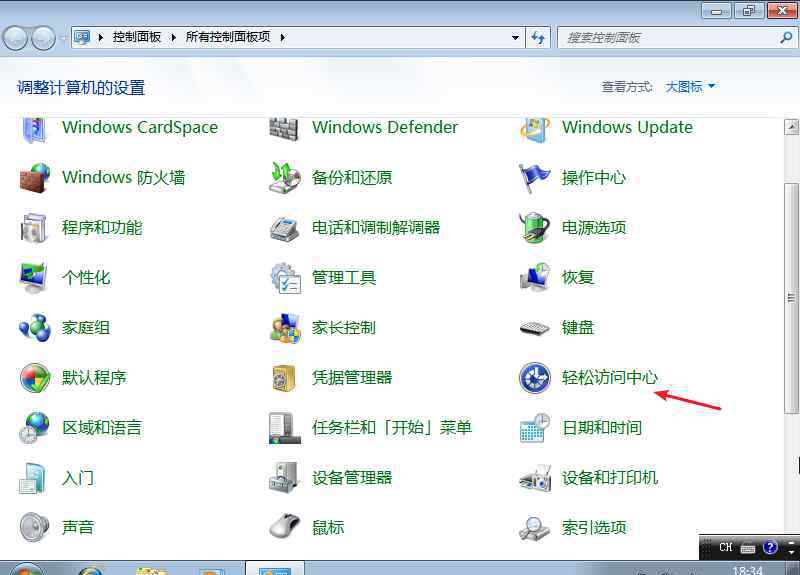This screenshot has height=575, width=800.
Task: Click the CH language bar indicator
Action: 726,547
